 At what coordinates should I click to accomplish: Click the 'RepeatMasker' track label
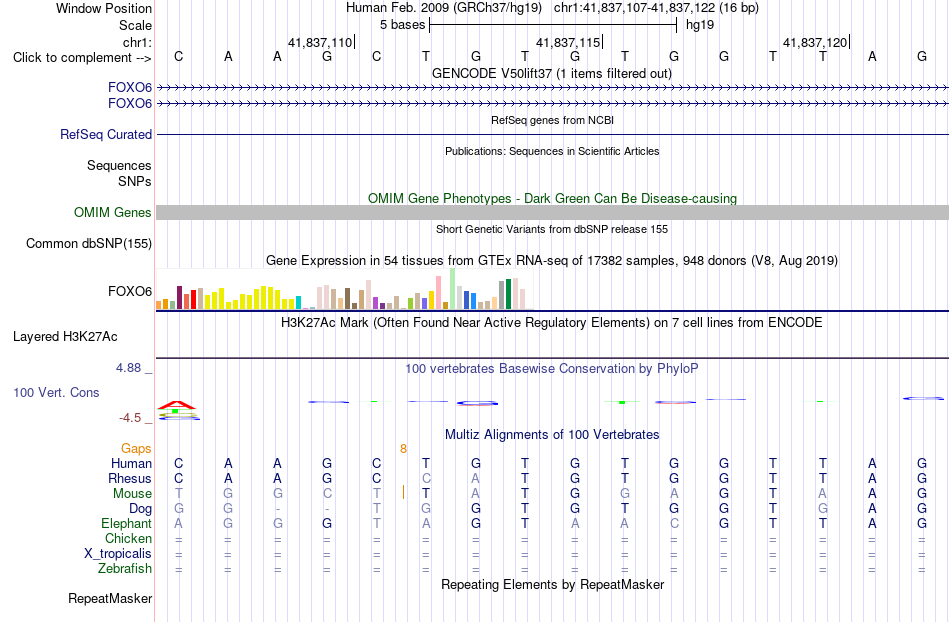click(x=110, y=598)
